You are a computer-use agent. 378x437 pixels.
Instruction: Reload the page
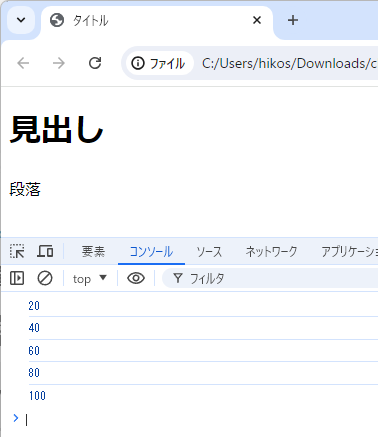point(95,63)
